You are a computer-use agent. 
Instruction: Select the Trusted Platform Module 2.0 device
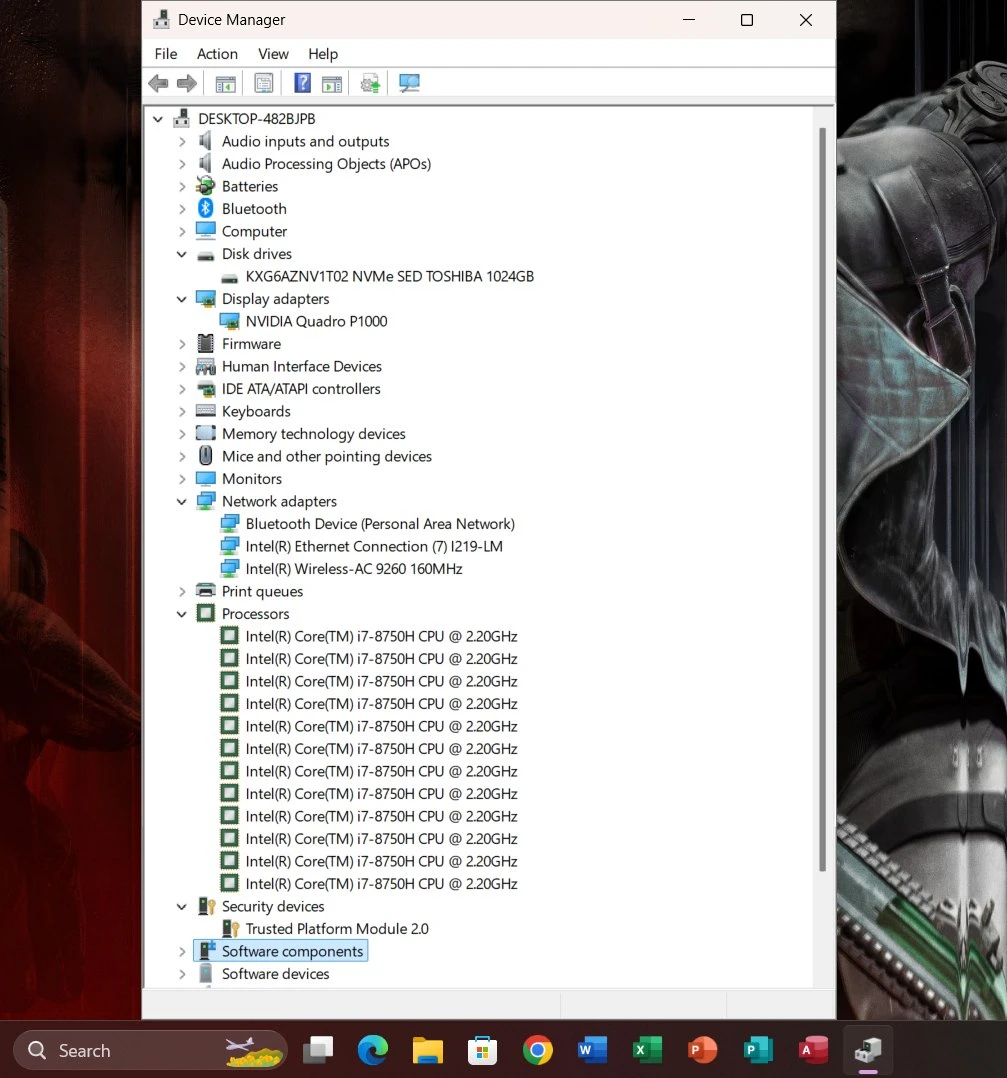[x=336, y=929]
